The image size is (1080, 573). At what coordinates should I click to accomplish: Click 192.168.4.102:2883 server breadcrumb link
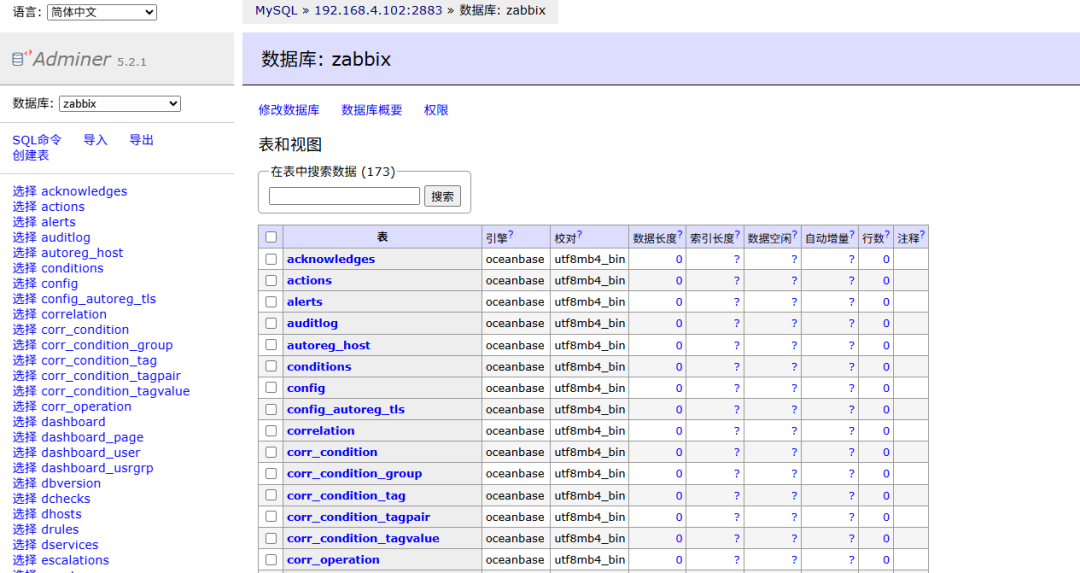coord(378,10)
